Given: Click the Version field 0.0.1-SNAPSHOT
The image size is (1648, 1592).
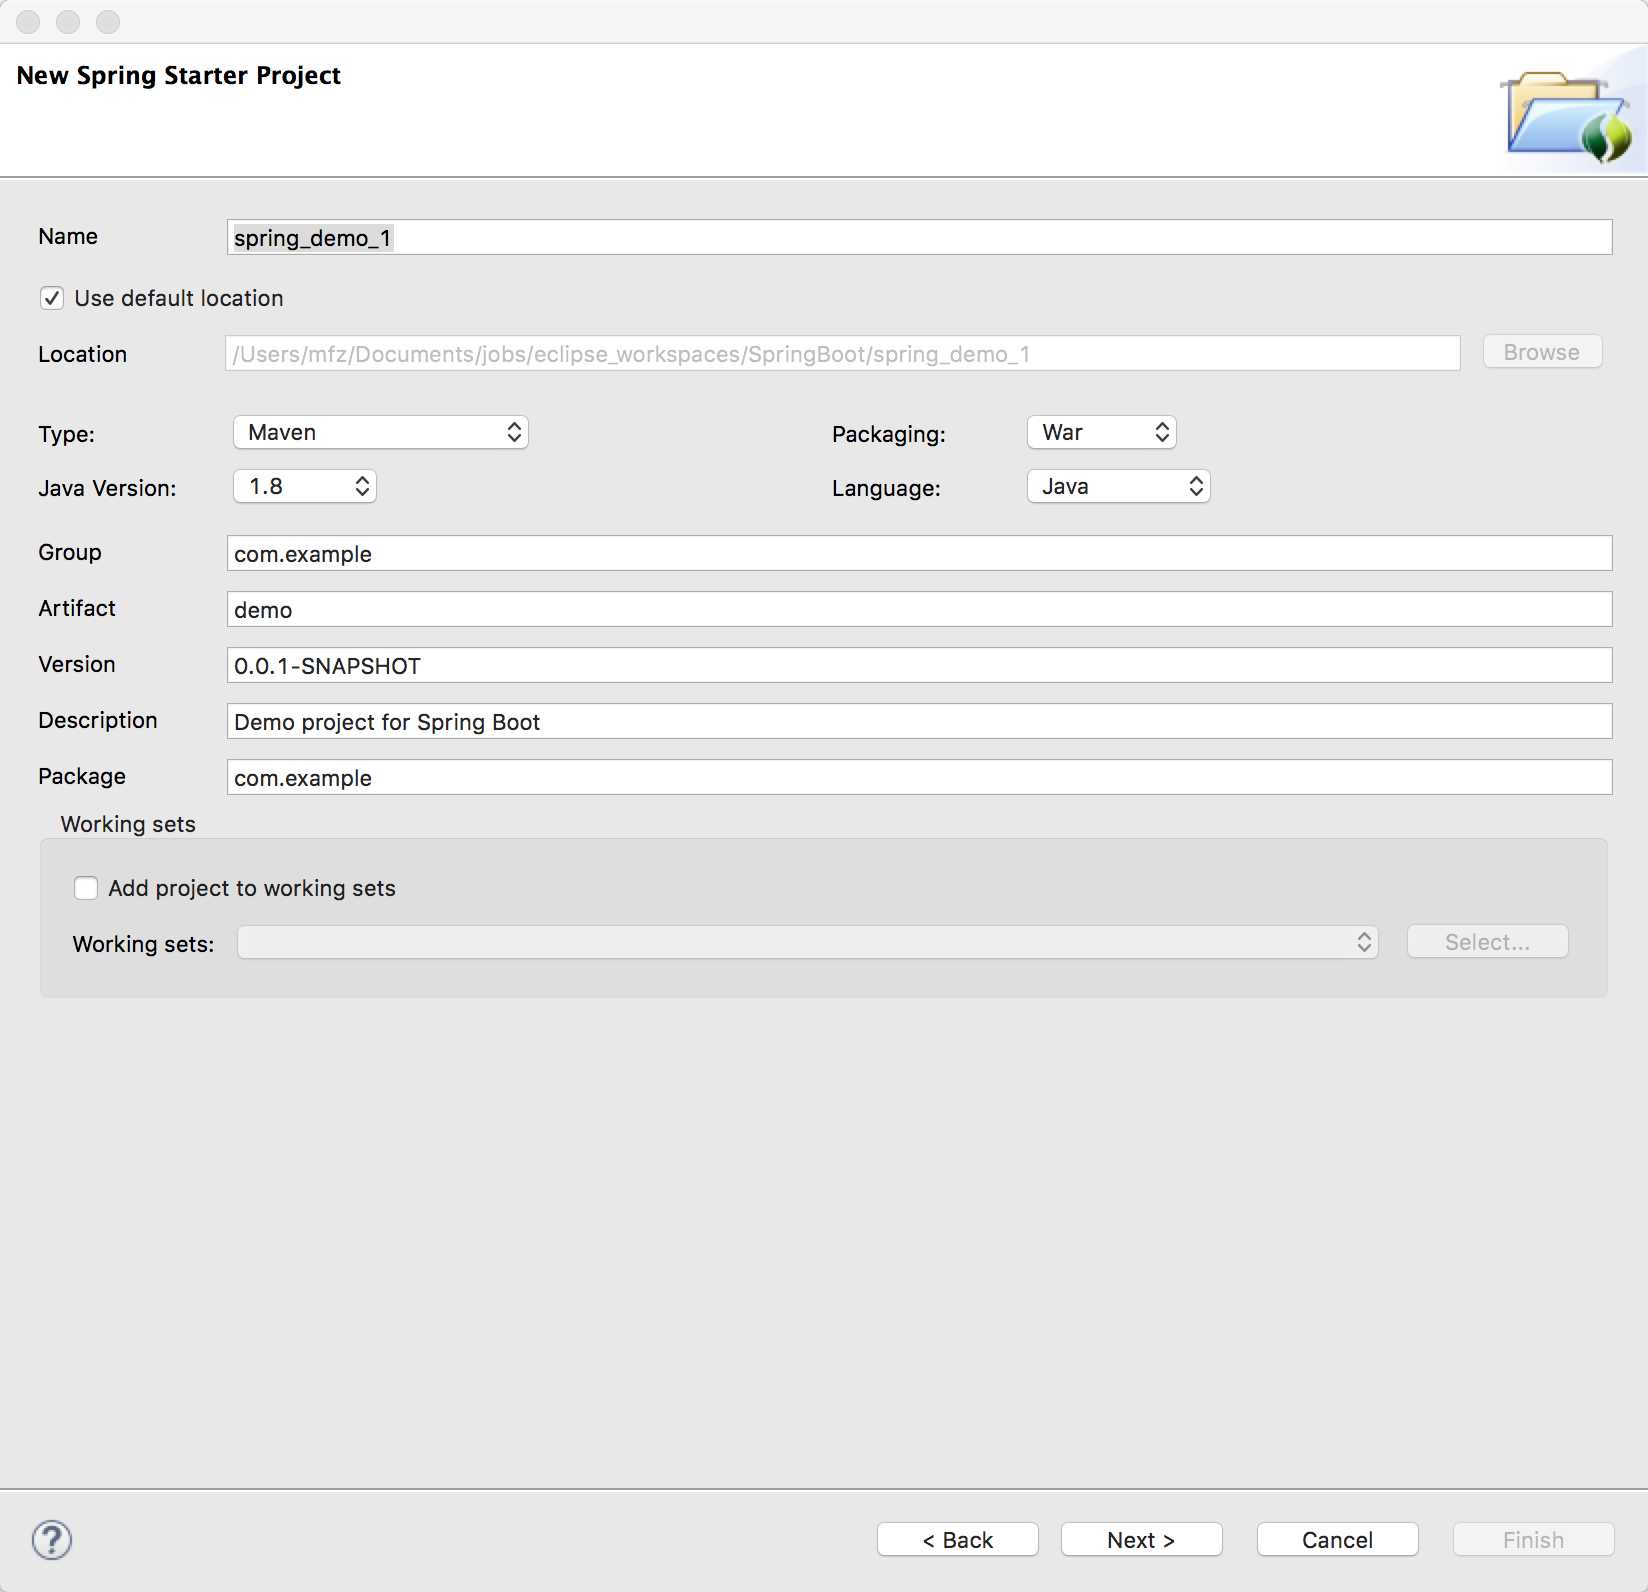Looking at the screenshot, I should coord(919,665).
